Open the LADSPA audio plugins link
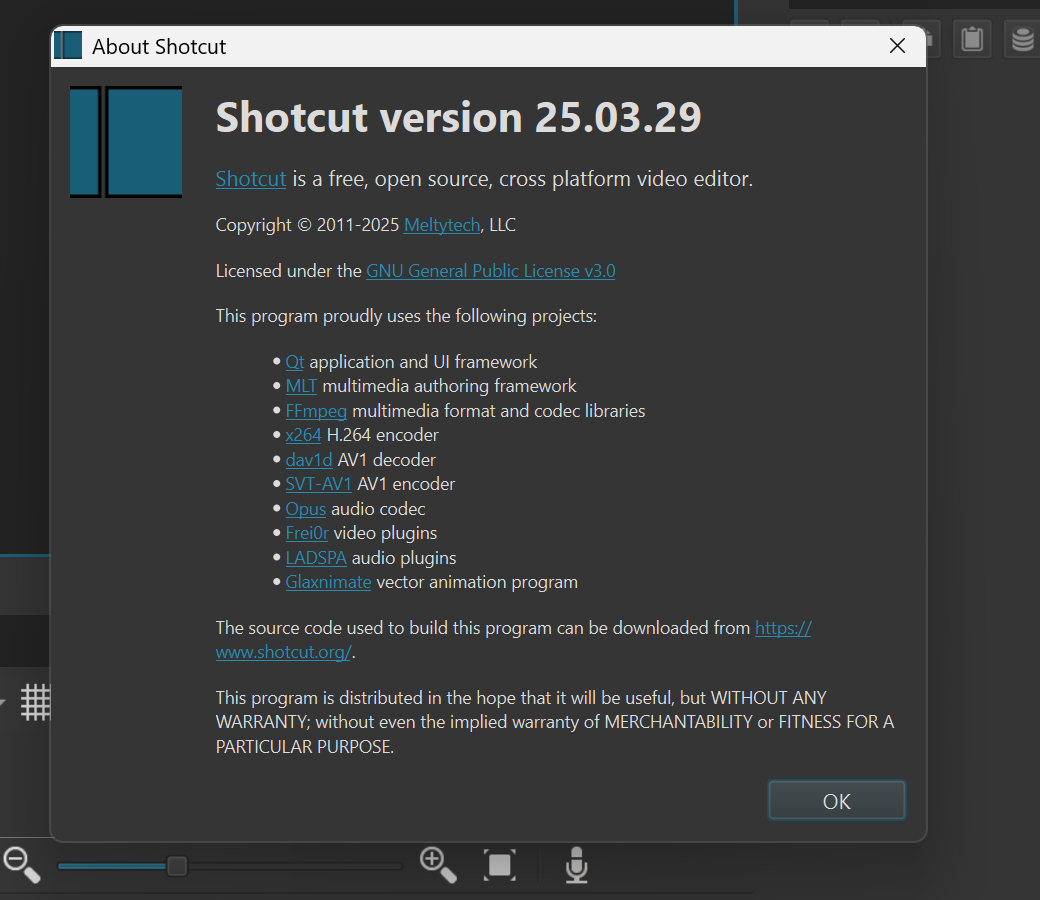 (x=316, y=558)
